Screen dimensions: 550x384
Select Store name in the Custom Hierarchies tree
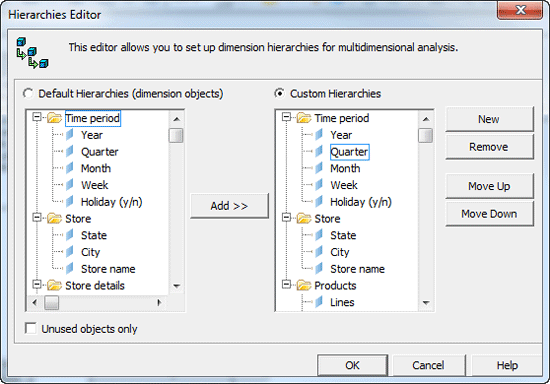pos(357,269)
